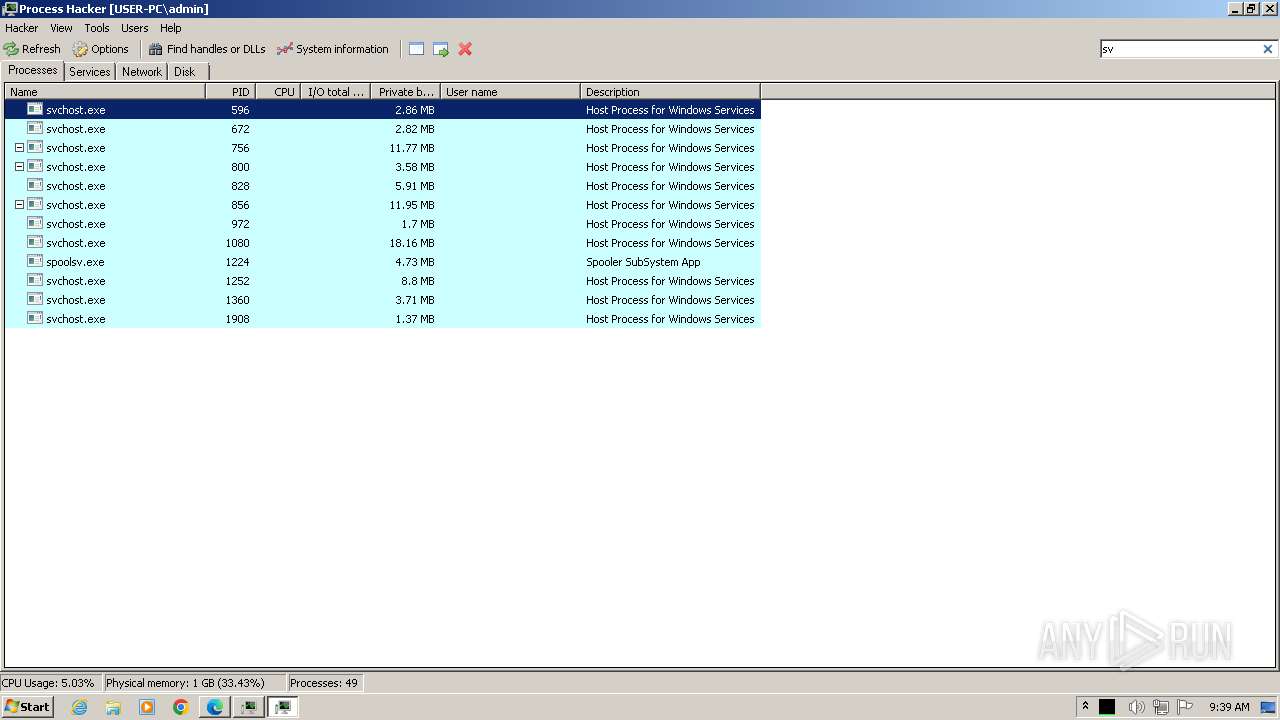
Task: Launch Internet Explorer from taskbar
Action: pyautogui.click(x=79, y=707)
